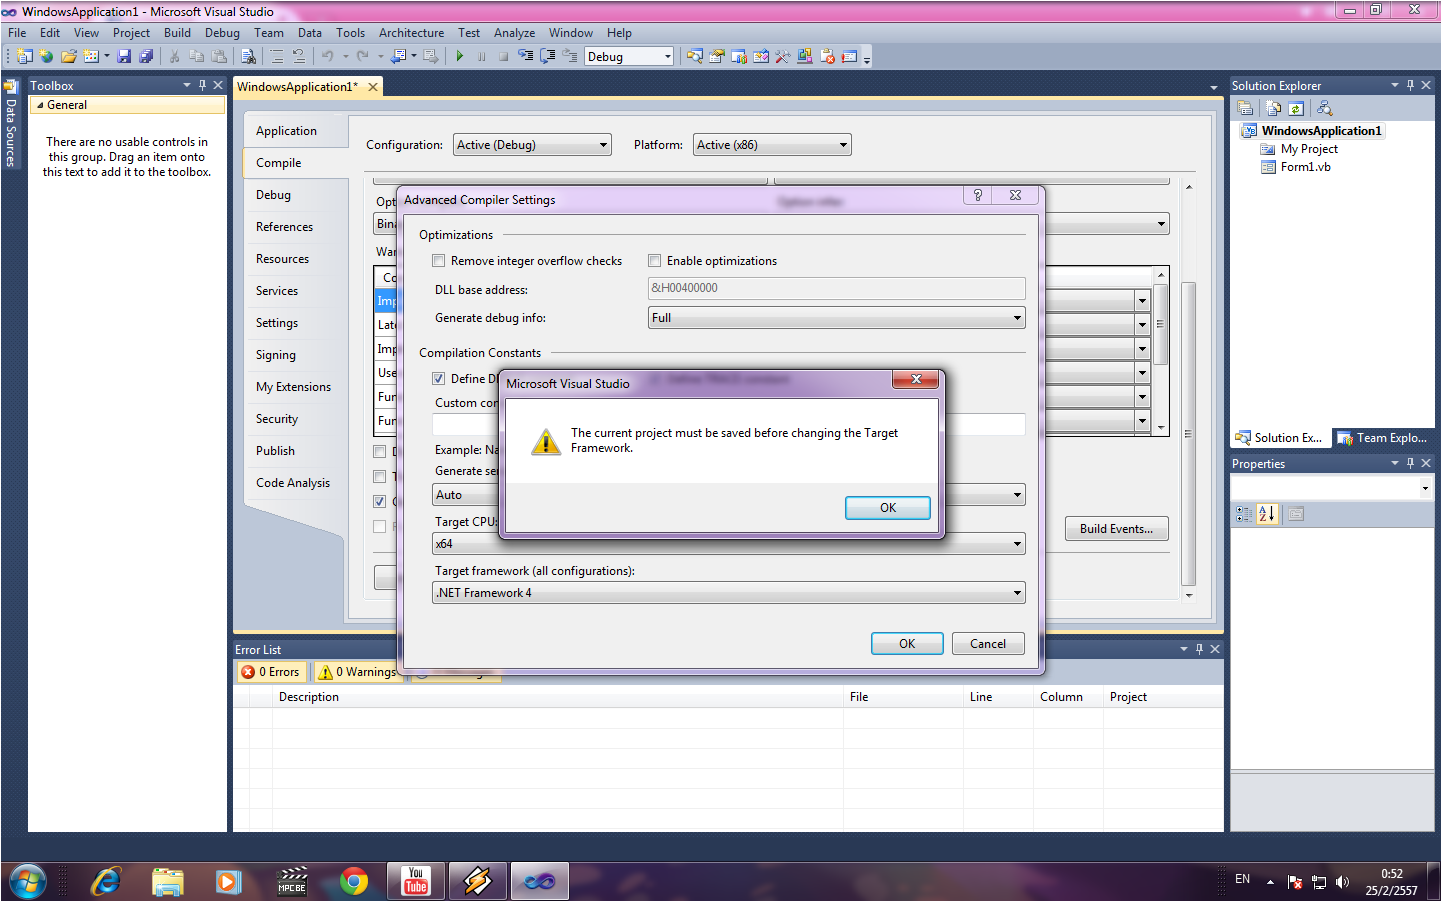
Task: Open the Build menu
Action: point(177,33)
